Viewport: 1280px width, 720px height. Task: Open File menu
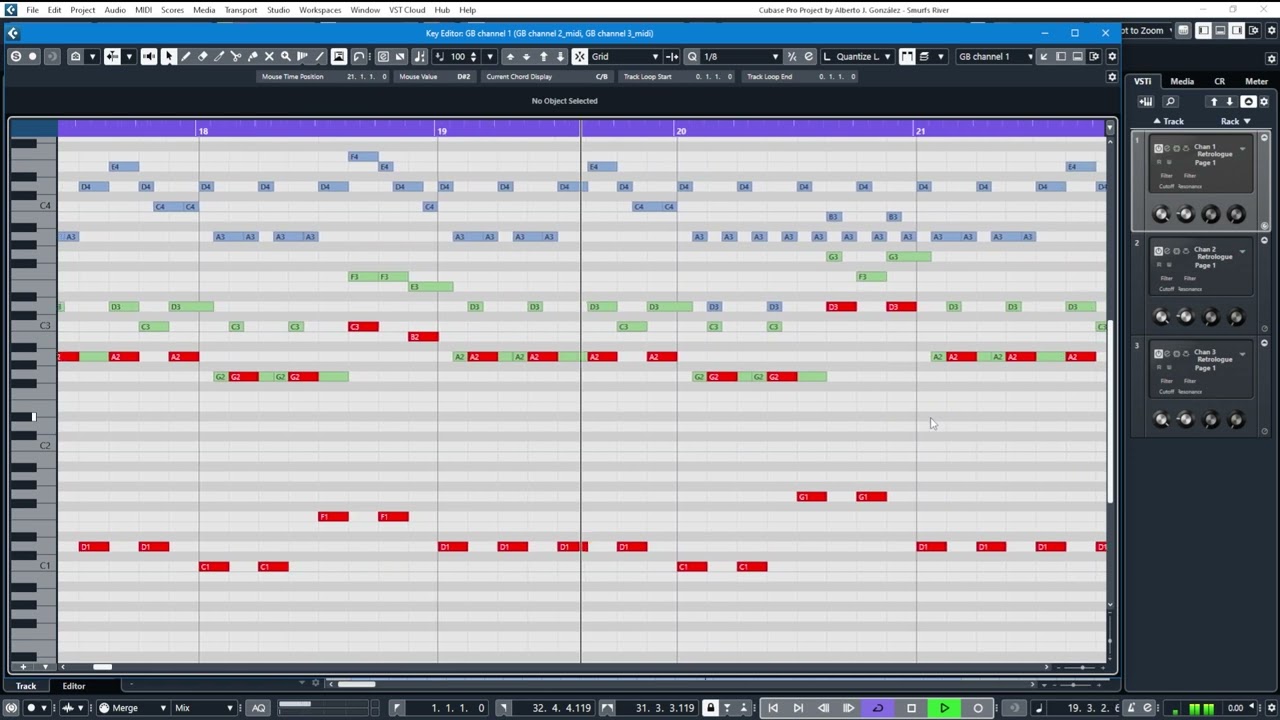33,10
